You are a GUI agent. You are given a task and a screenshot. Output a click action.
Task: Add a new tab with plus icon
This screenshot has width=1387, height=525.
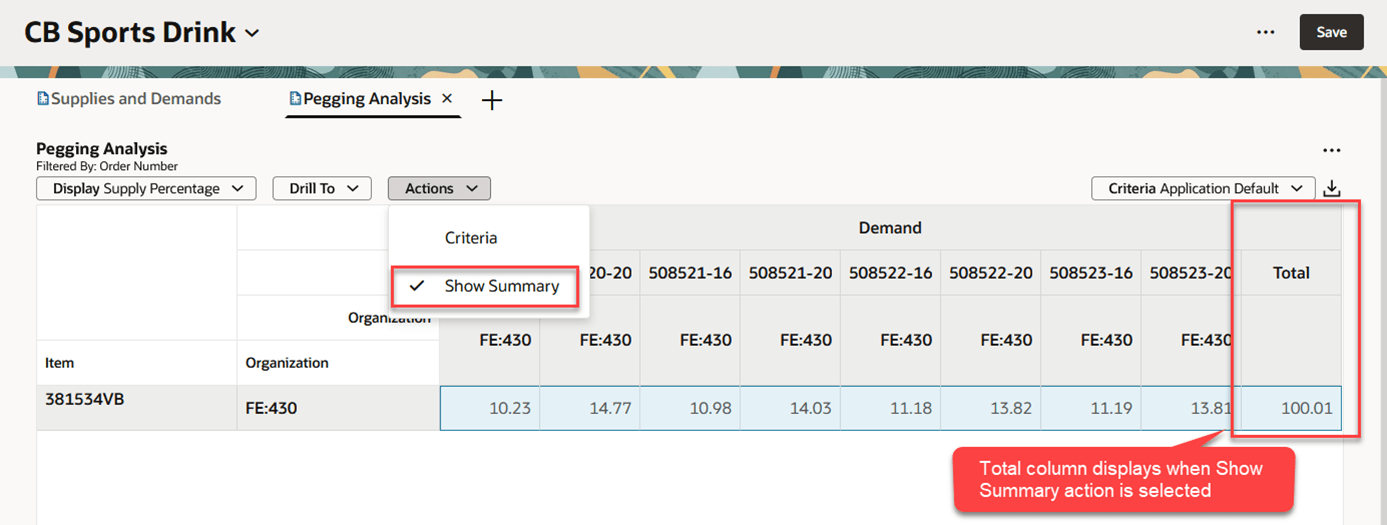(x=491, y=100)
